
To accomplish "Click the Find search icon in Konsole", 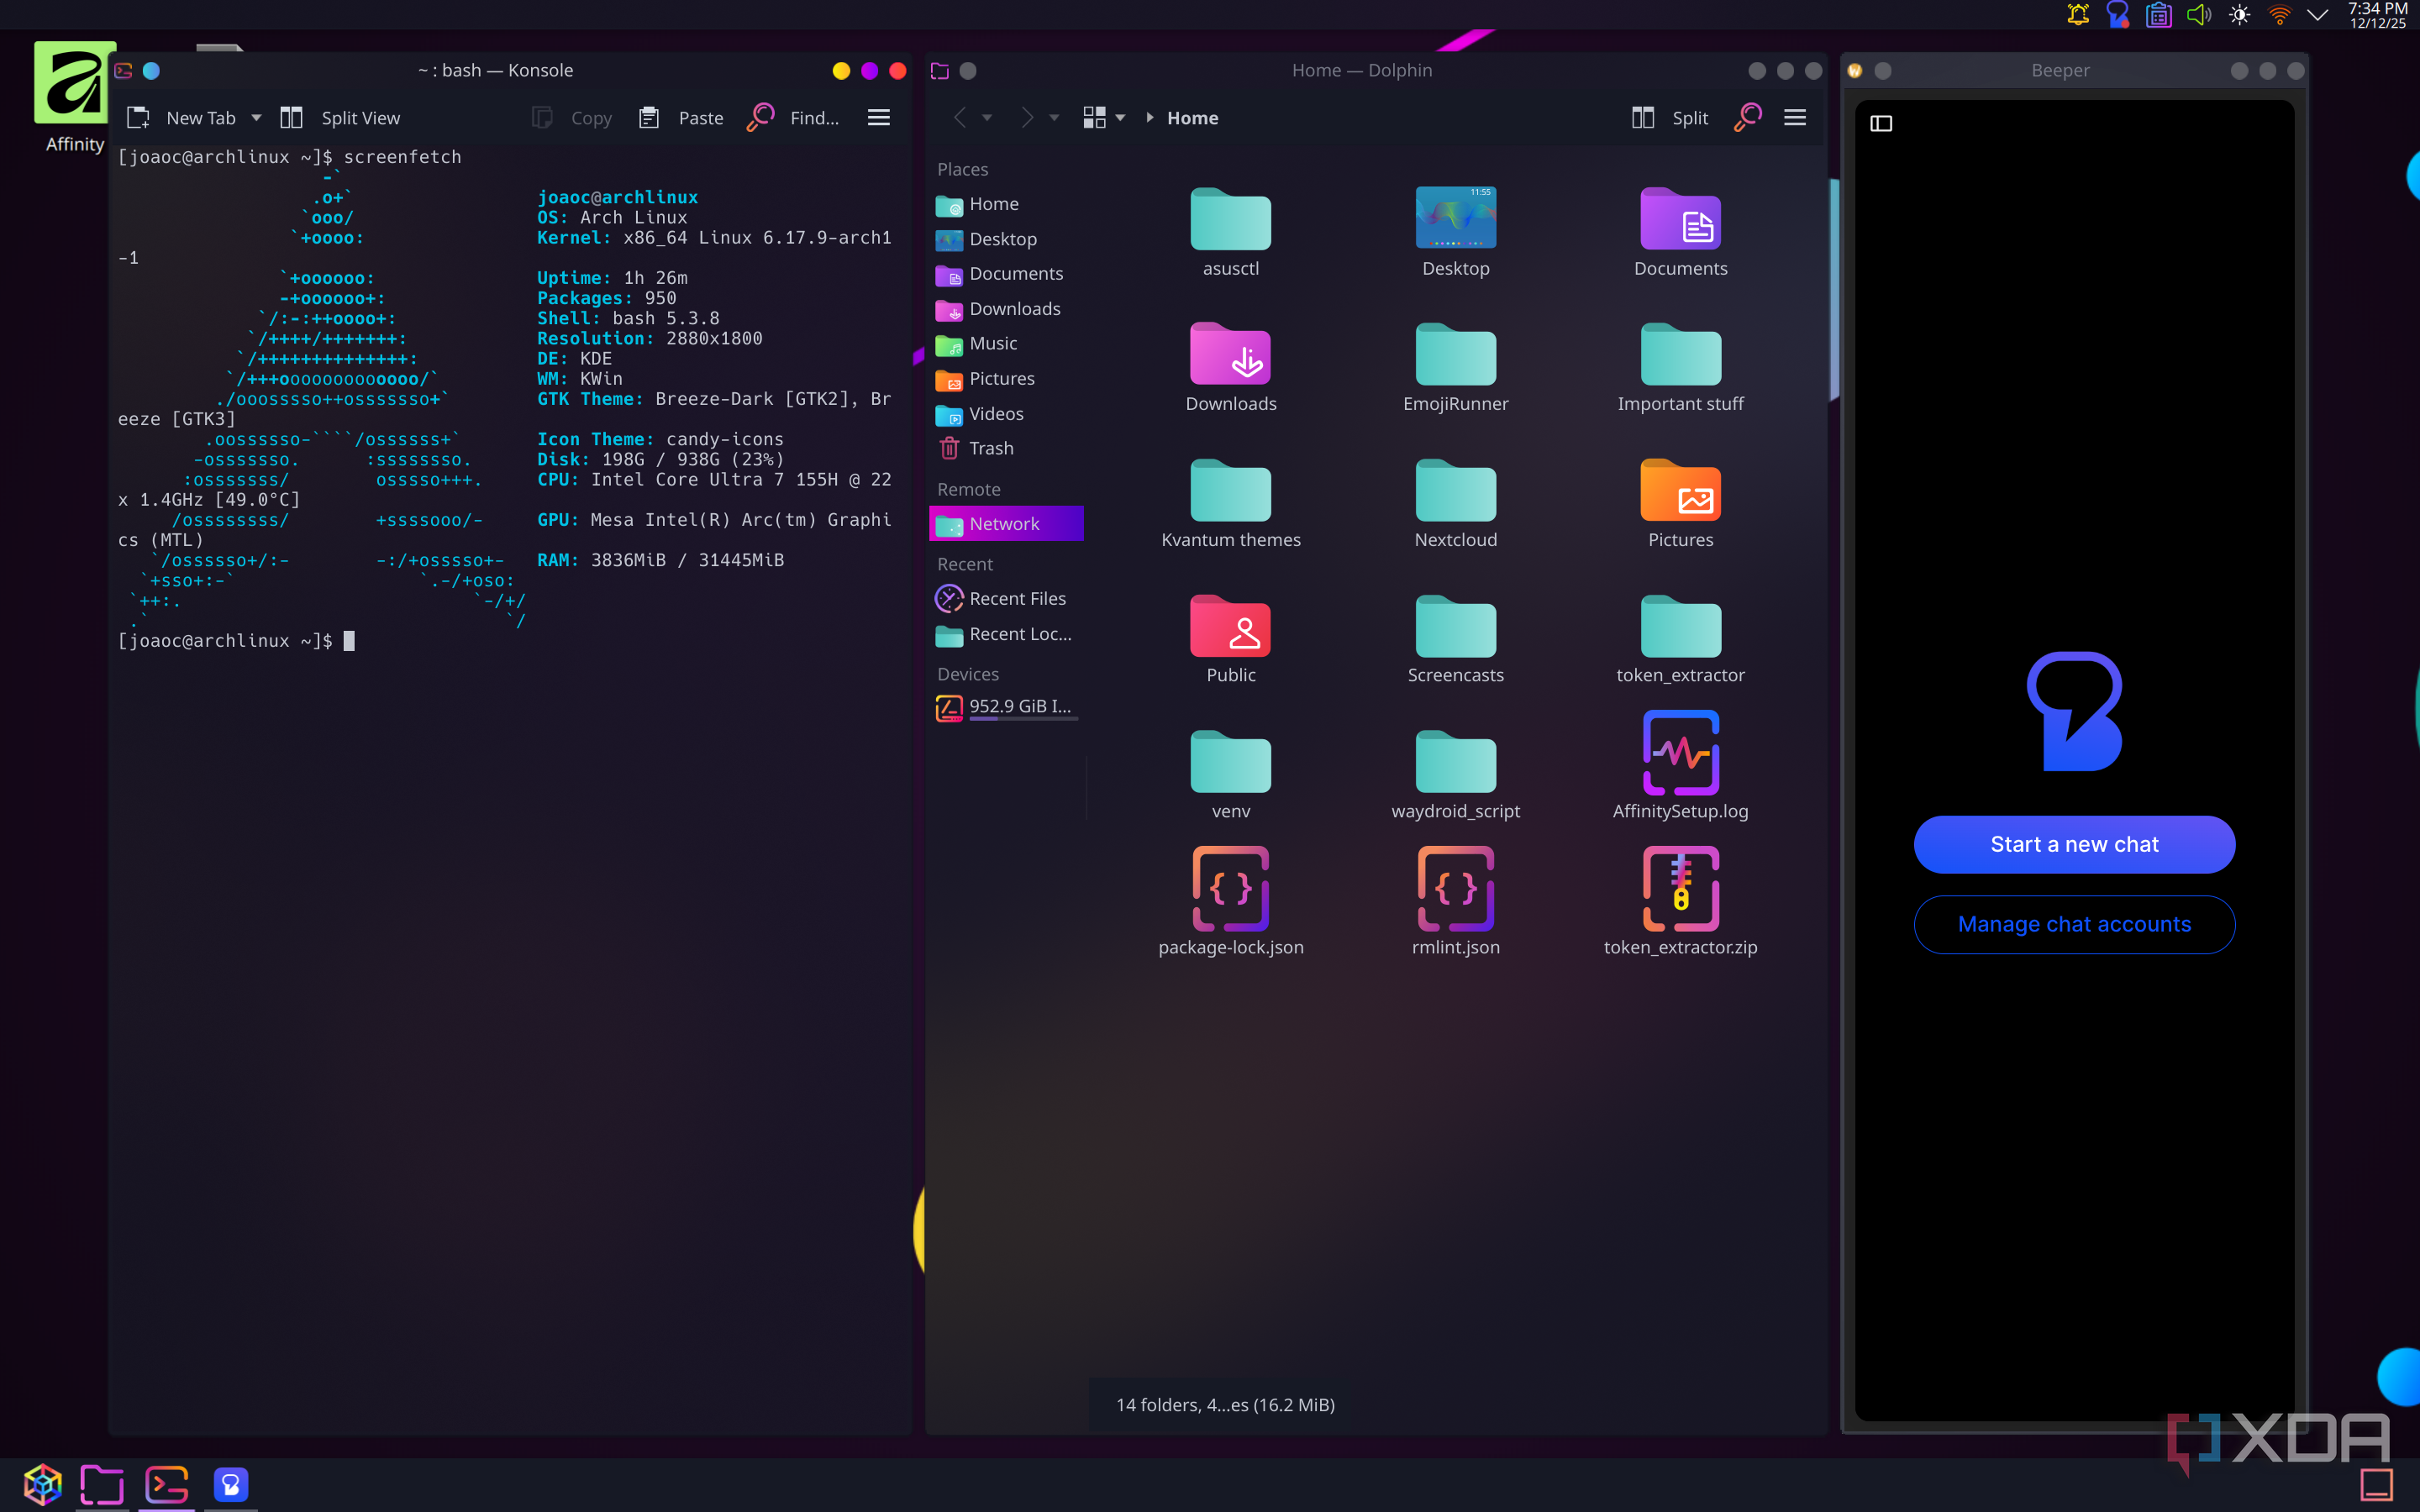I will (761, 118).
